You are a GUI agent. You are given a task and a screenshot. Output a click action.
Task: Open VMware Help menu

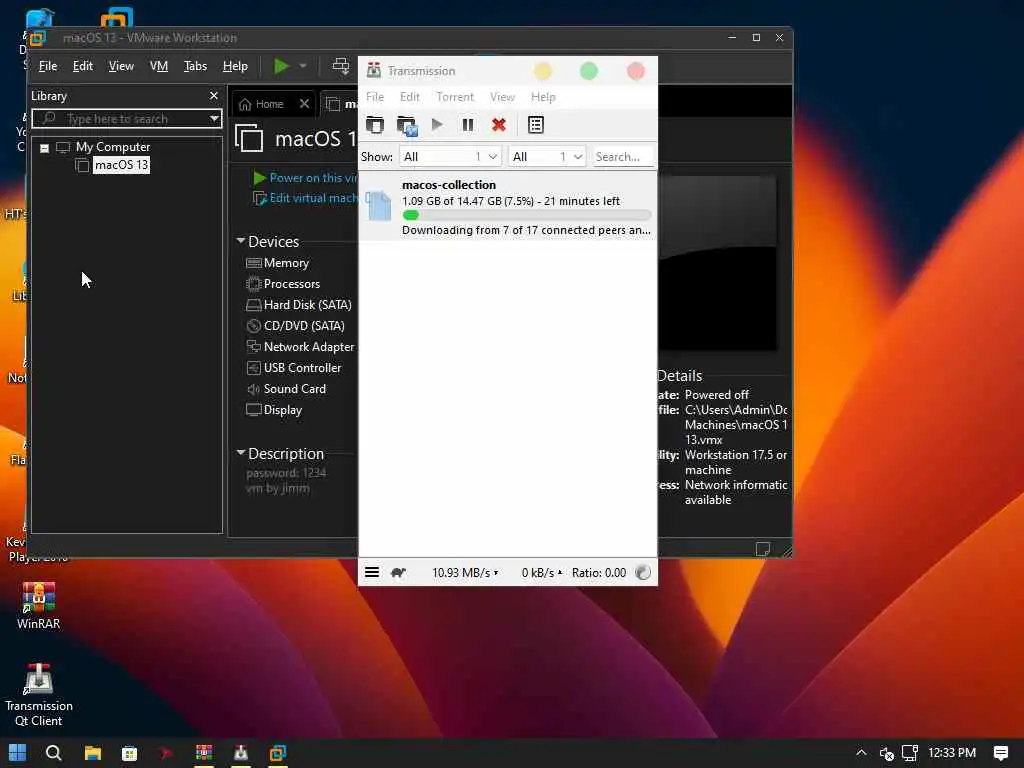(234, 66)
